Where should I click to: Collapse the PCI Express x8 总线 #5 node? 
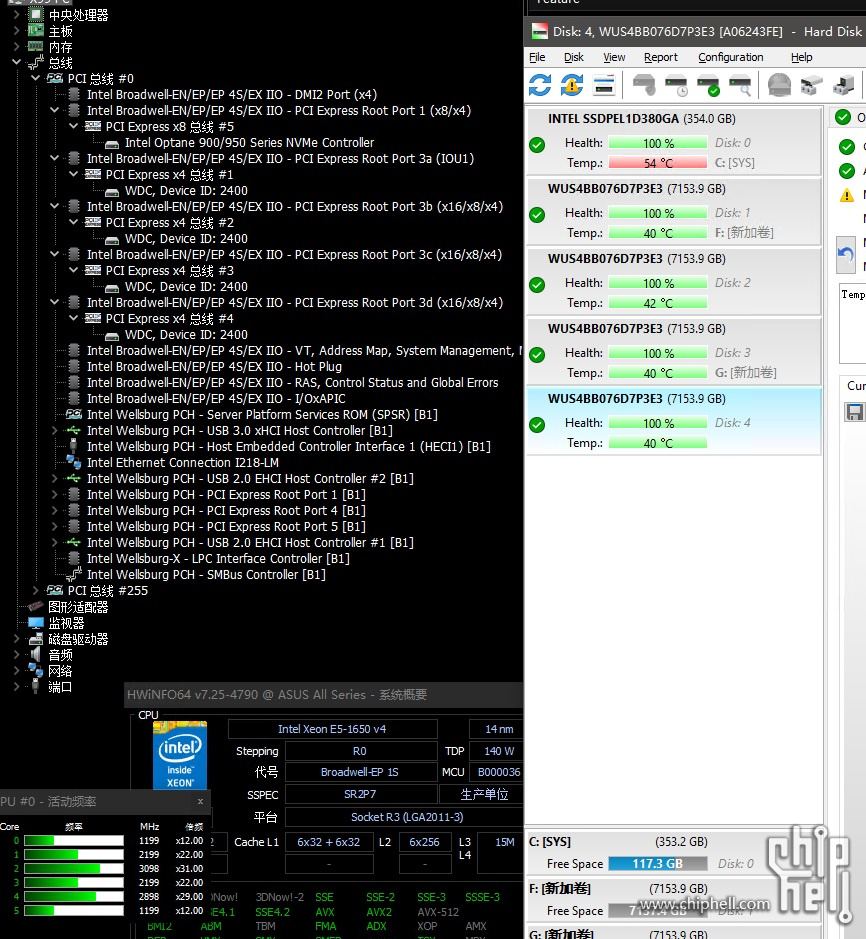pyautogui.click(x=74, y=126)
